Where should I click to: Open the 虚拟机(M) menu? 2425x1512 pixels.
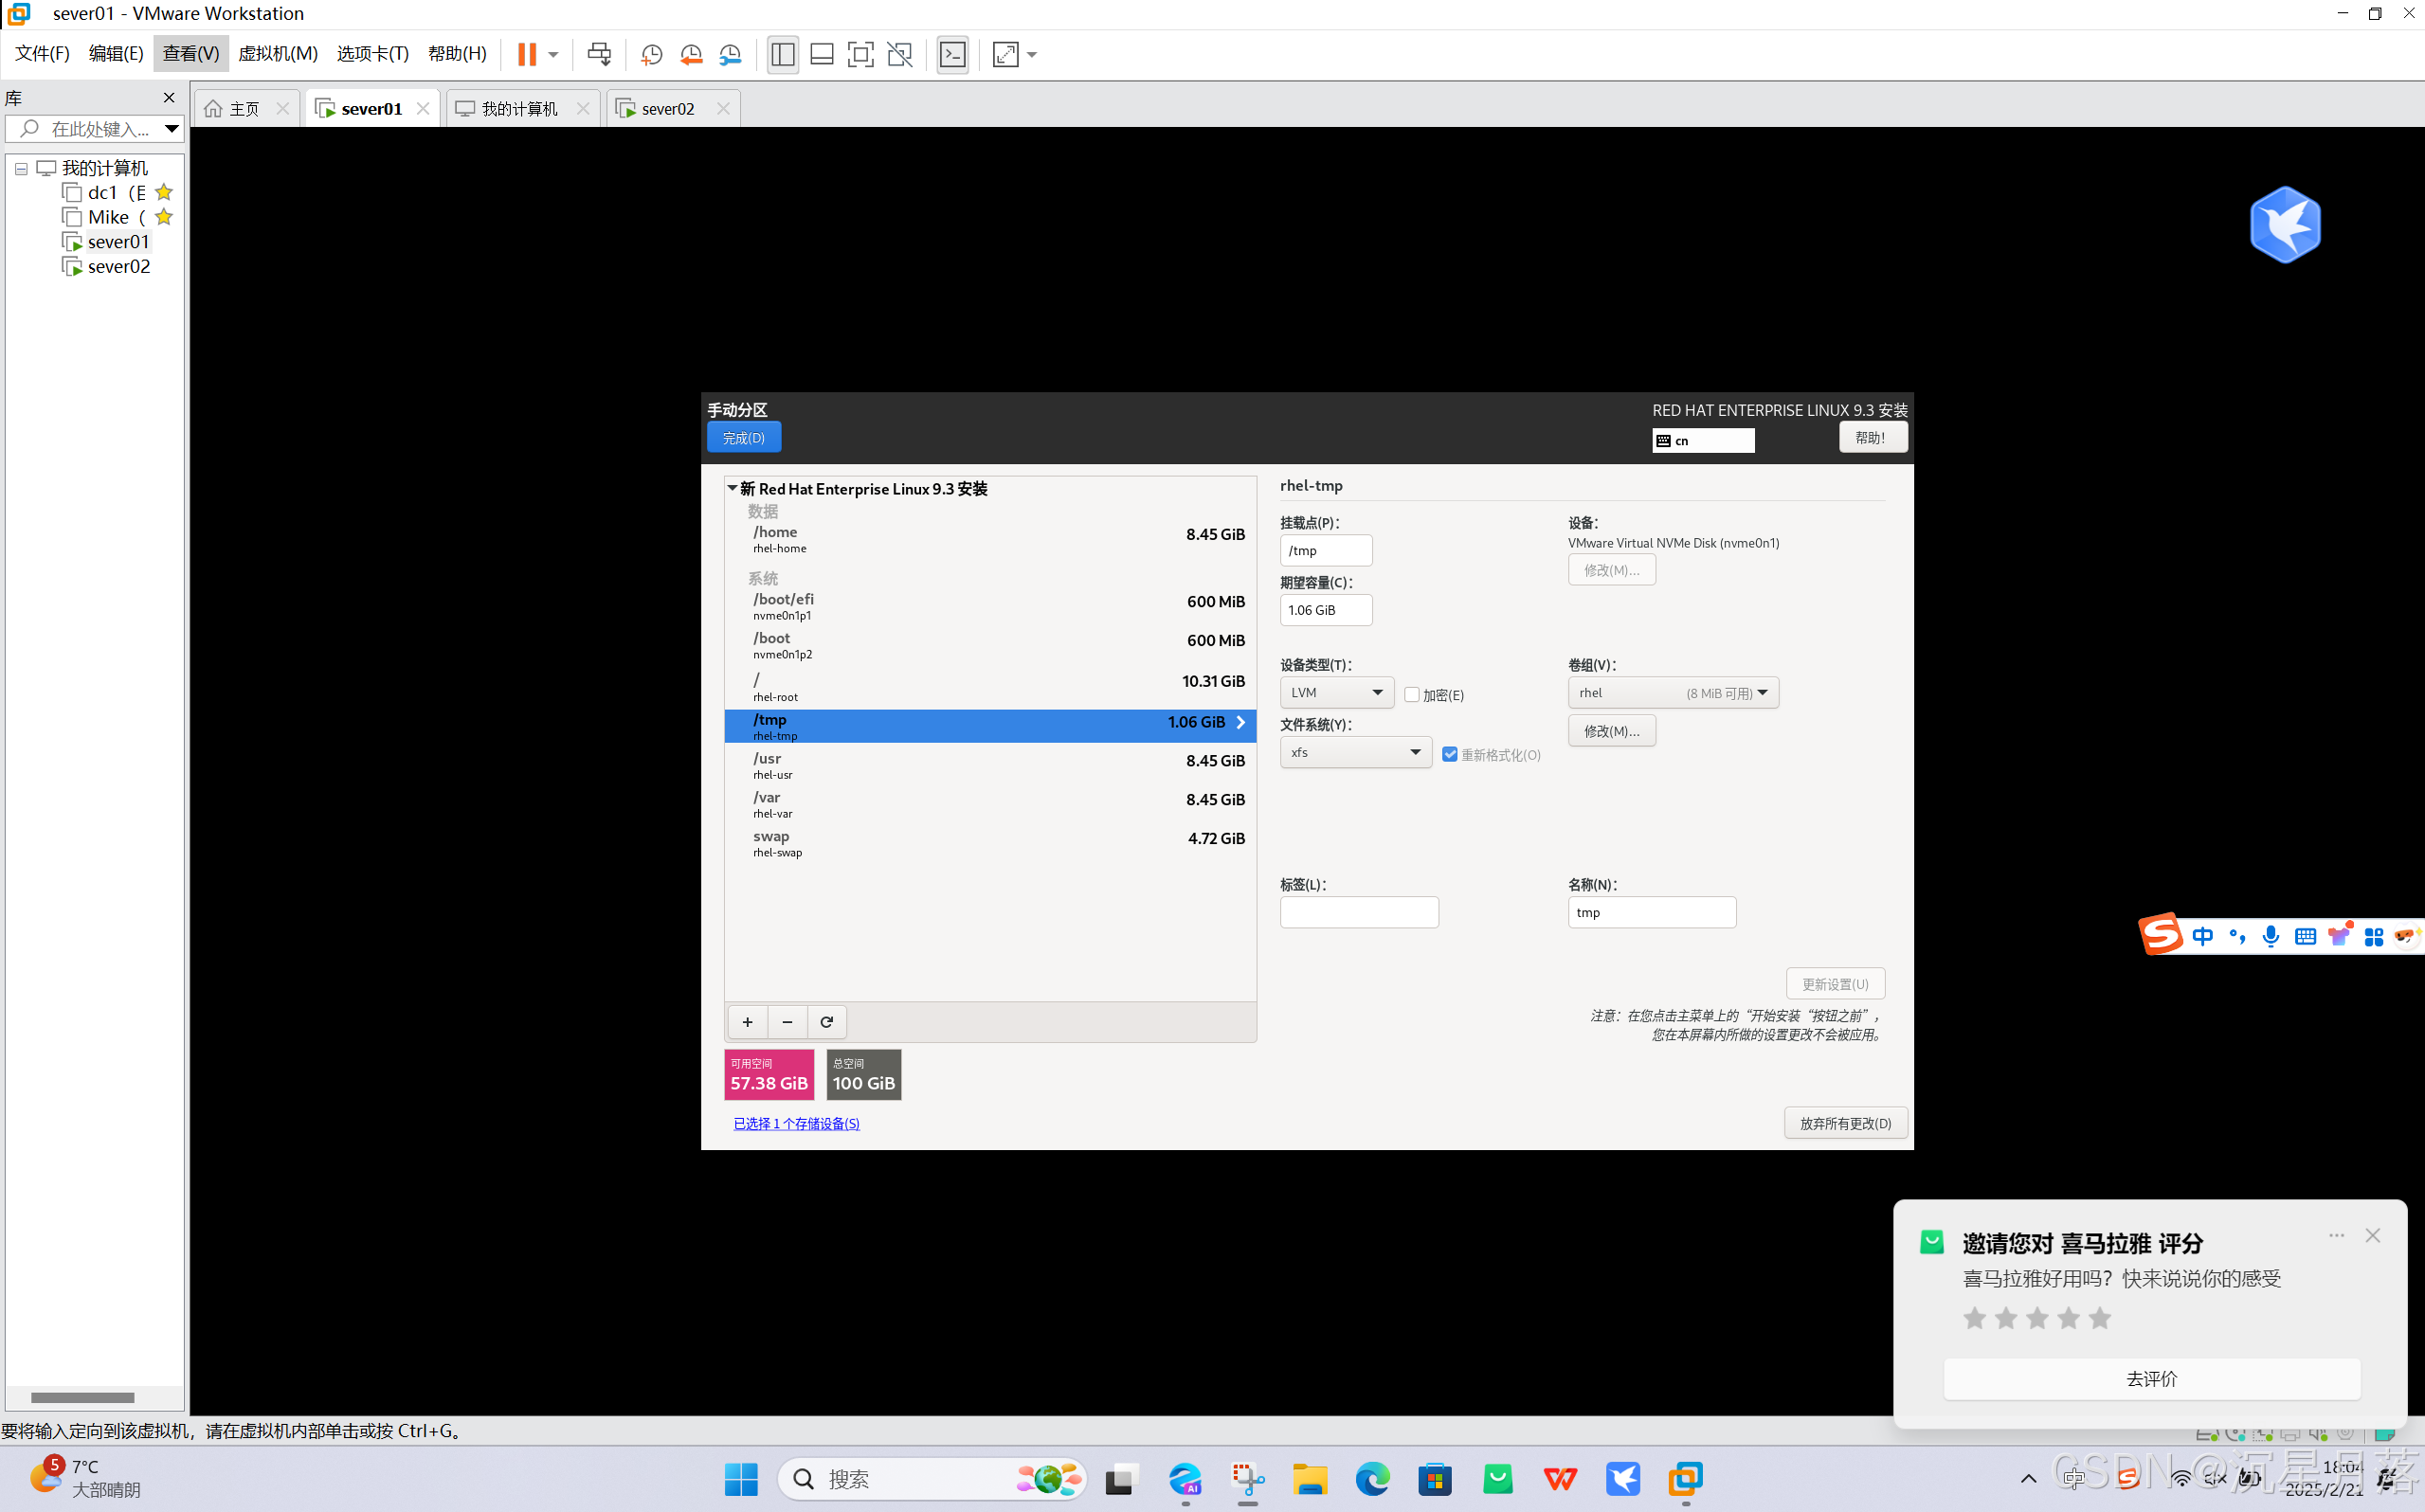[277, 54]
